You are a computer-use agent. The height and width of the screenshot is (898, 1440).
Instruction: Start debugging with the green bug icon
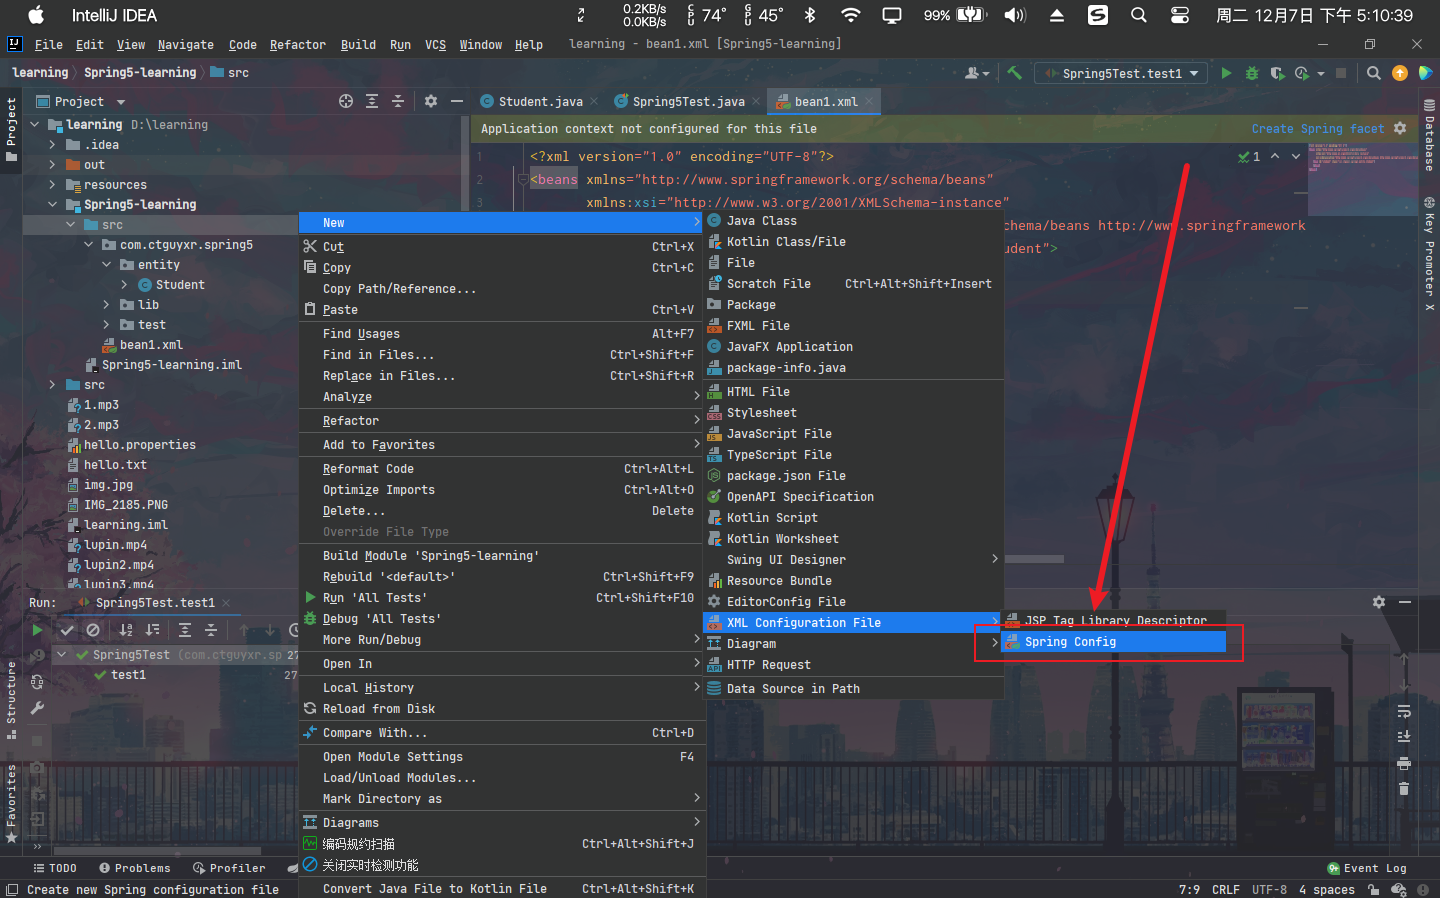coord(1252,73)
